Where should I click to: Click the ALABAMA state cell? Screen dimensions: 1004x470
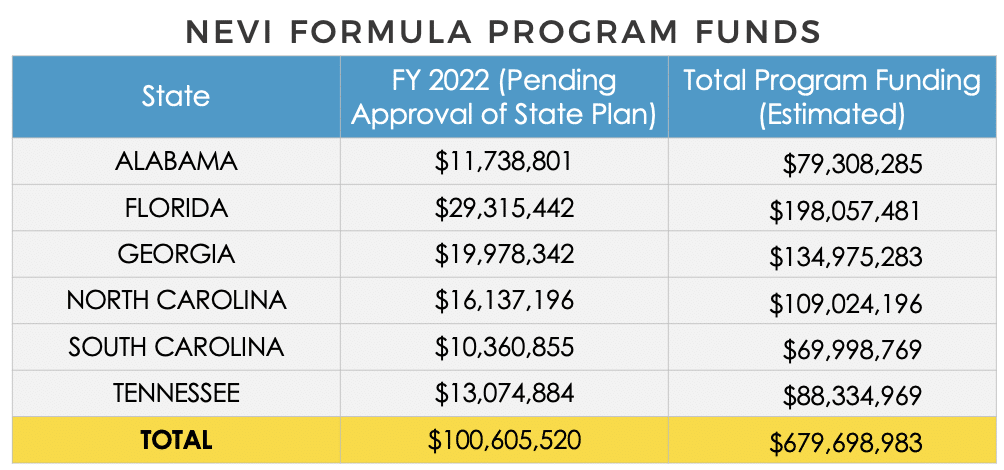pos(176,161)
